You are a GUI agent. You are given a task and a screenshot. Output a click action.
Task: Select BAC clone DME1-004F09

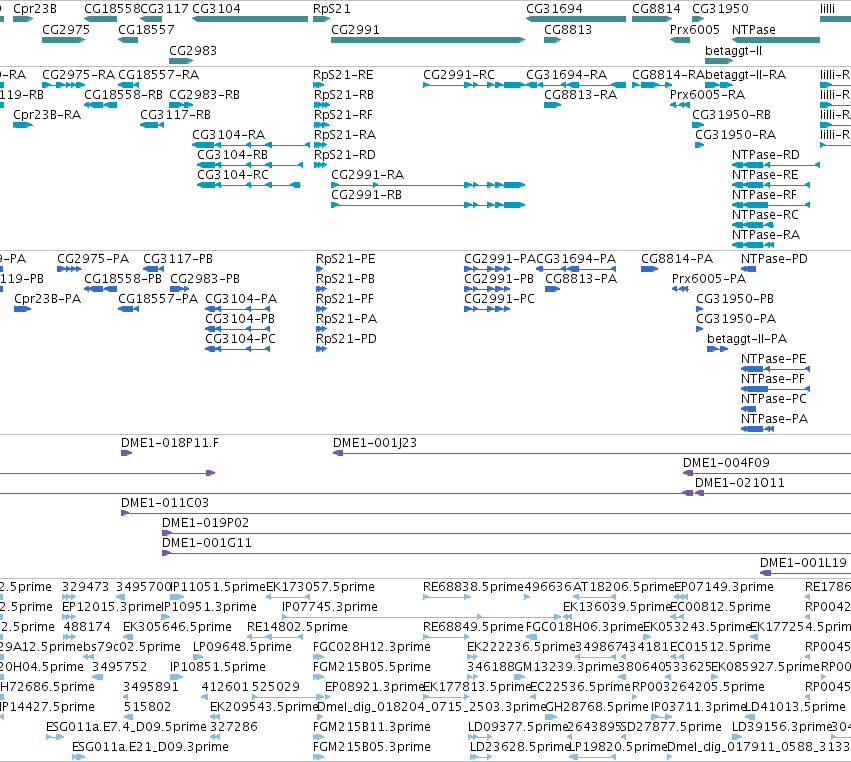coord(767,473)
